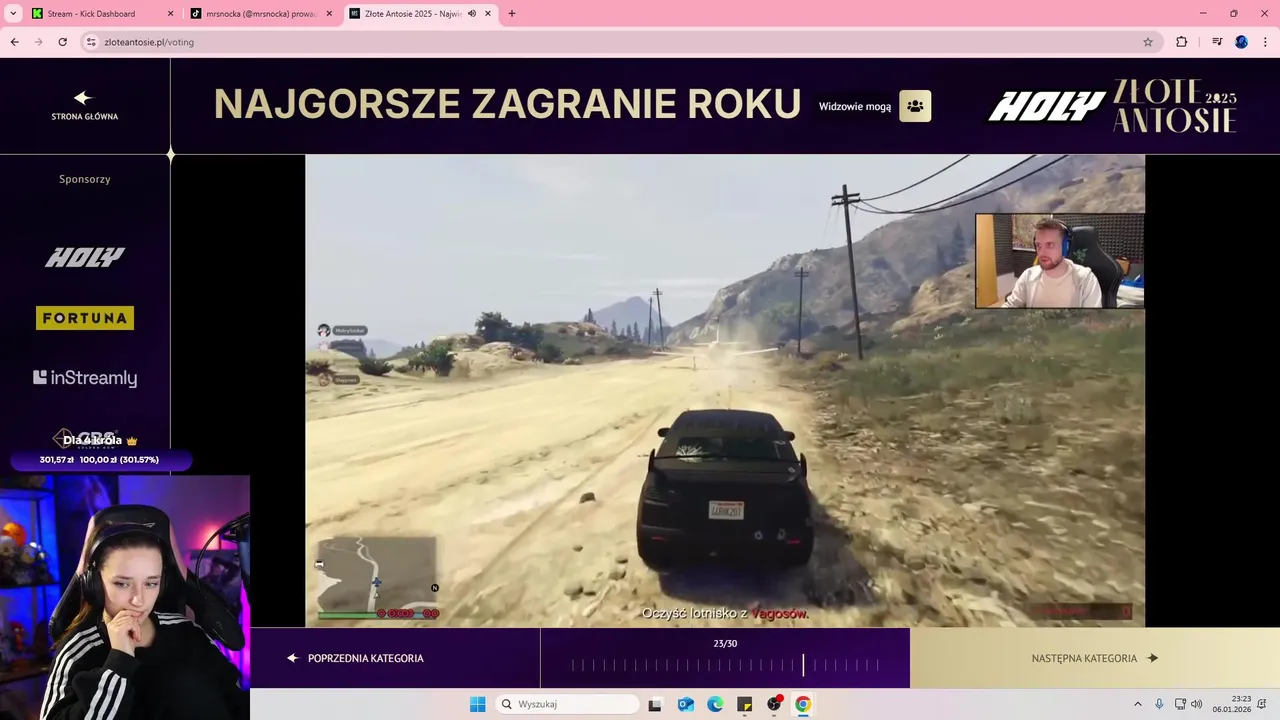Go back with the browser back arrow
Viewport: 1280px width, 720px height.
click(14, 42)
